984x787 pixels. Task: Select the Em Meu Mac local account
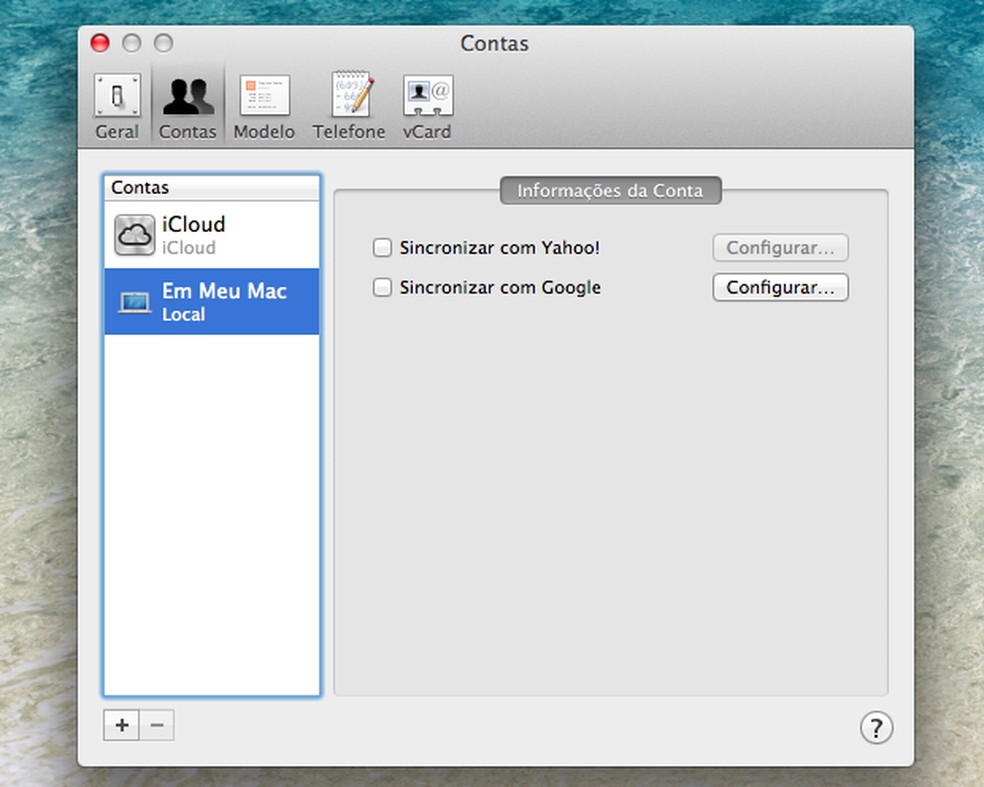pos(212,302)
